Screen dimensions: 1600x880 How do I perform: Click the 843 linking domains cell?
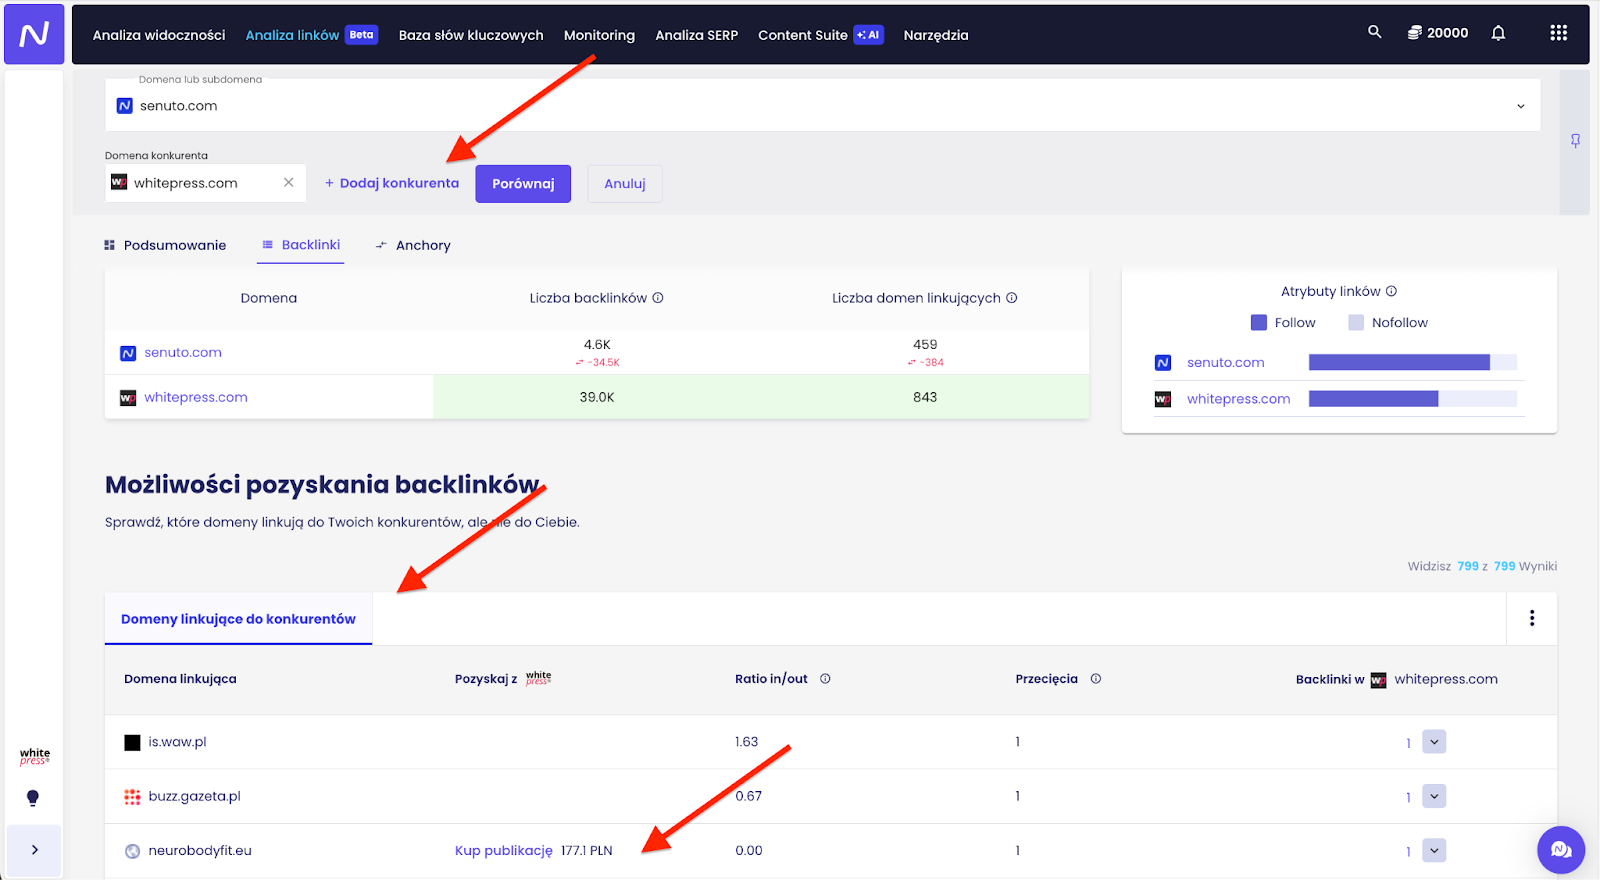click(925, 397)
